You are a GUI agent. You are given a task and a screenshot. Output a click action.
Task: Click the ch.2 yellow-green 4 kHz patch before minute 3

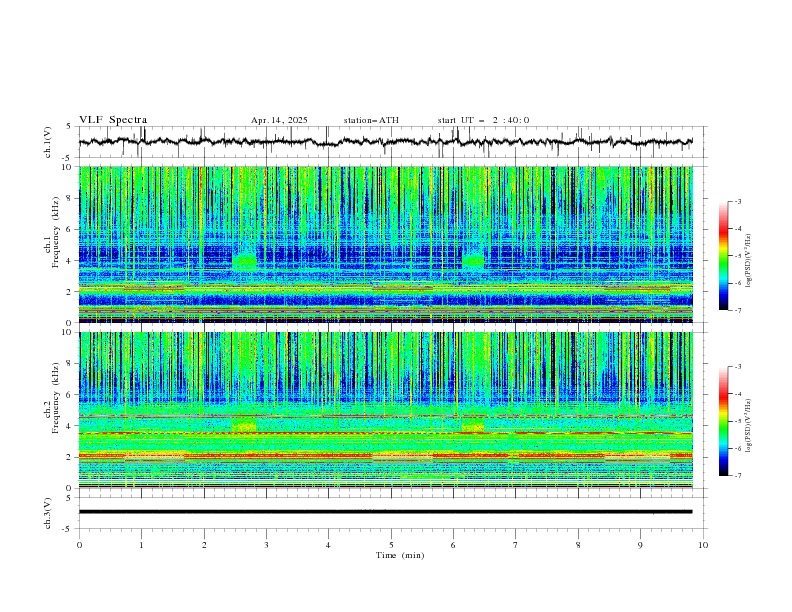[x=244, y=425]
